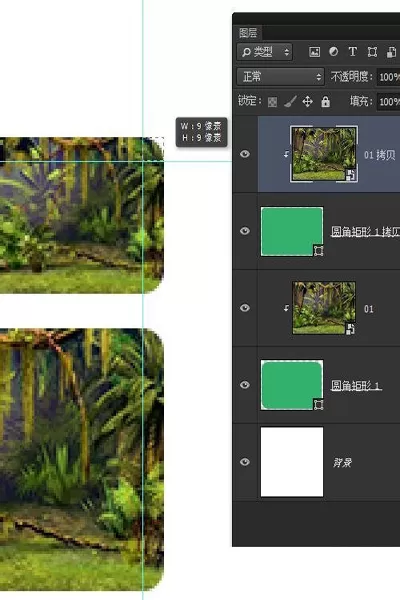Click the 01 layer name

pyautogui.click(x=369, y=309)
